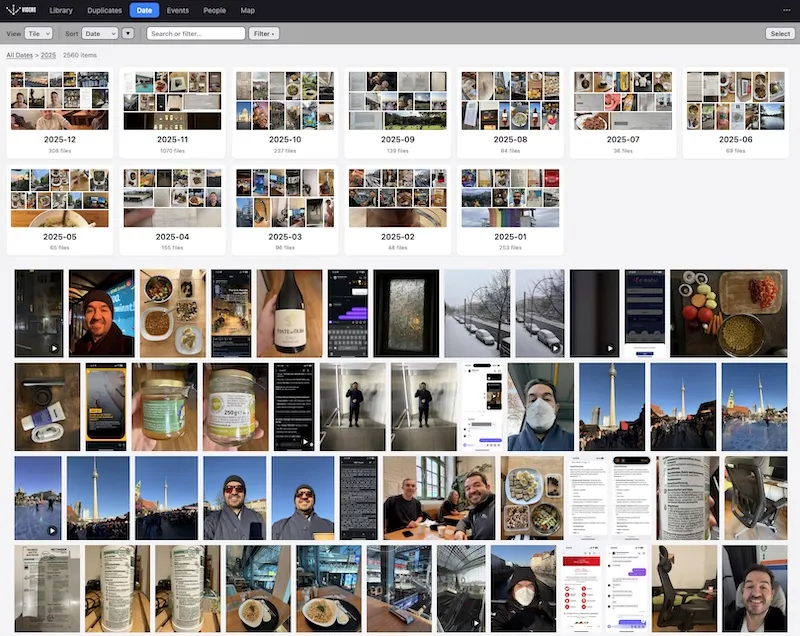Open the Sort Date dropdown
Image resolution: width=800 pixels, height=636 pixels.
tap(99, 34)
